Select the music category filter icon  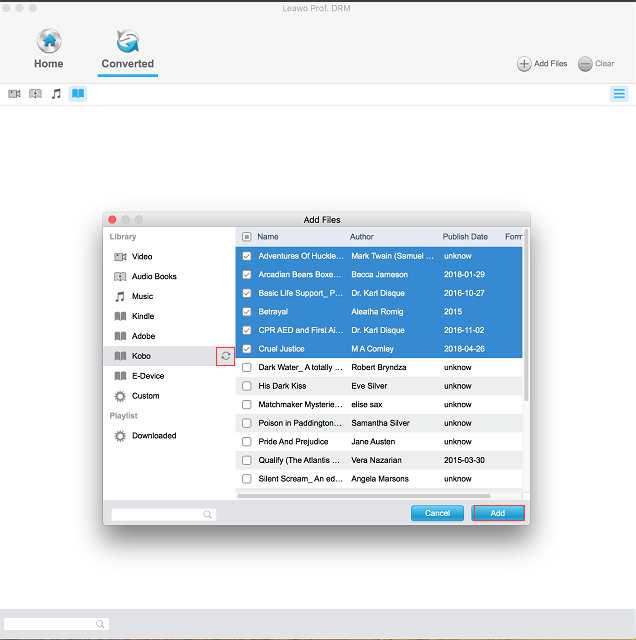(x=56, y=94)
